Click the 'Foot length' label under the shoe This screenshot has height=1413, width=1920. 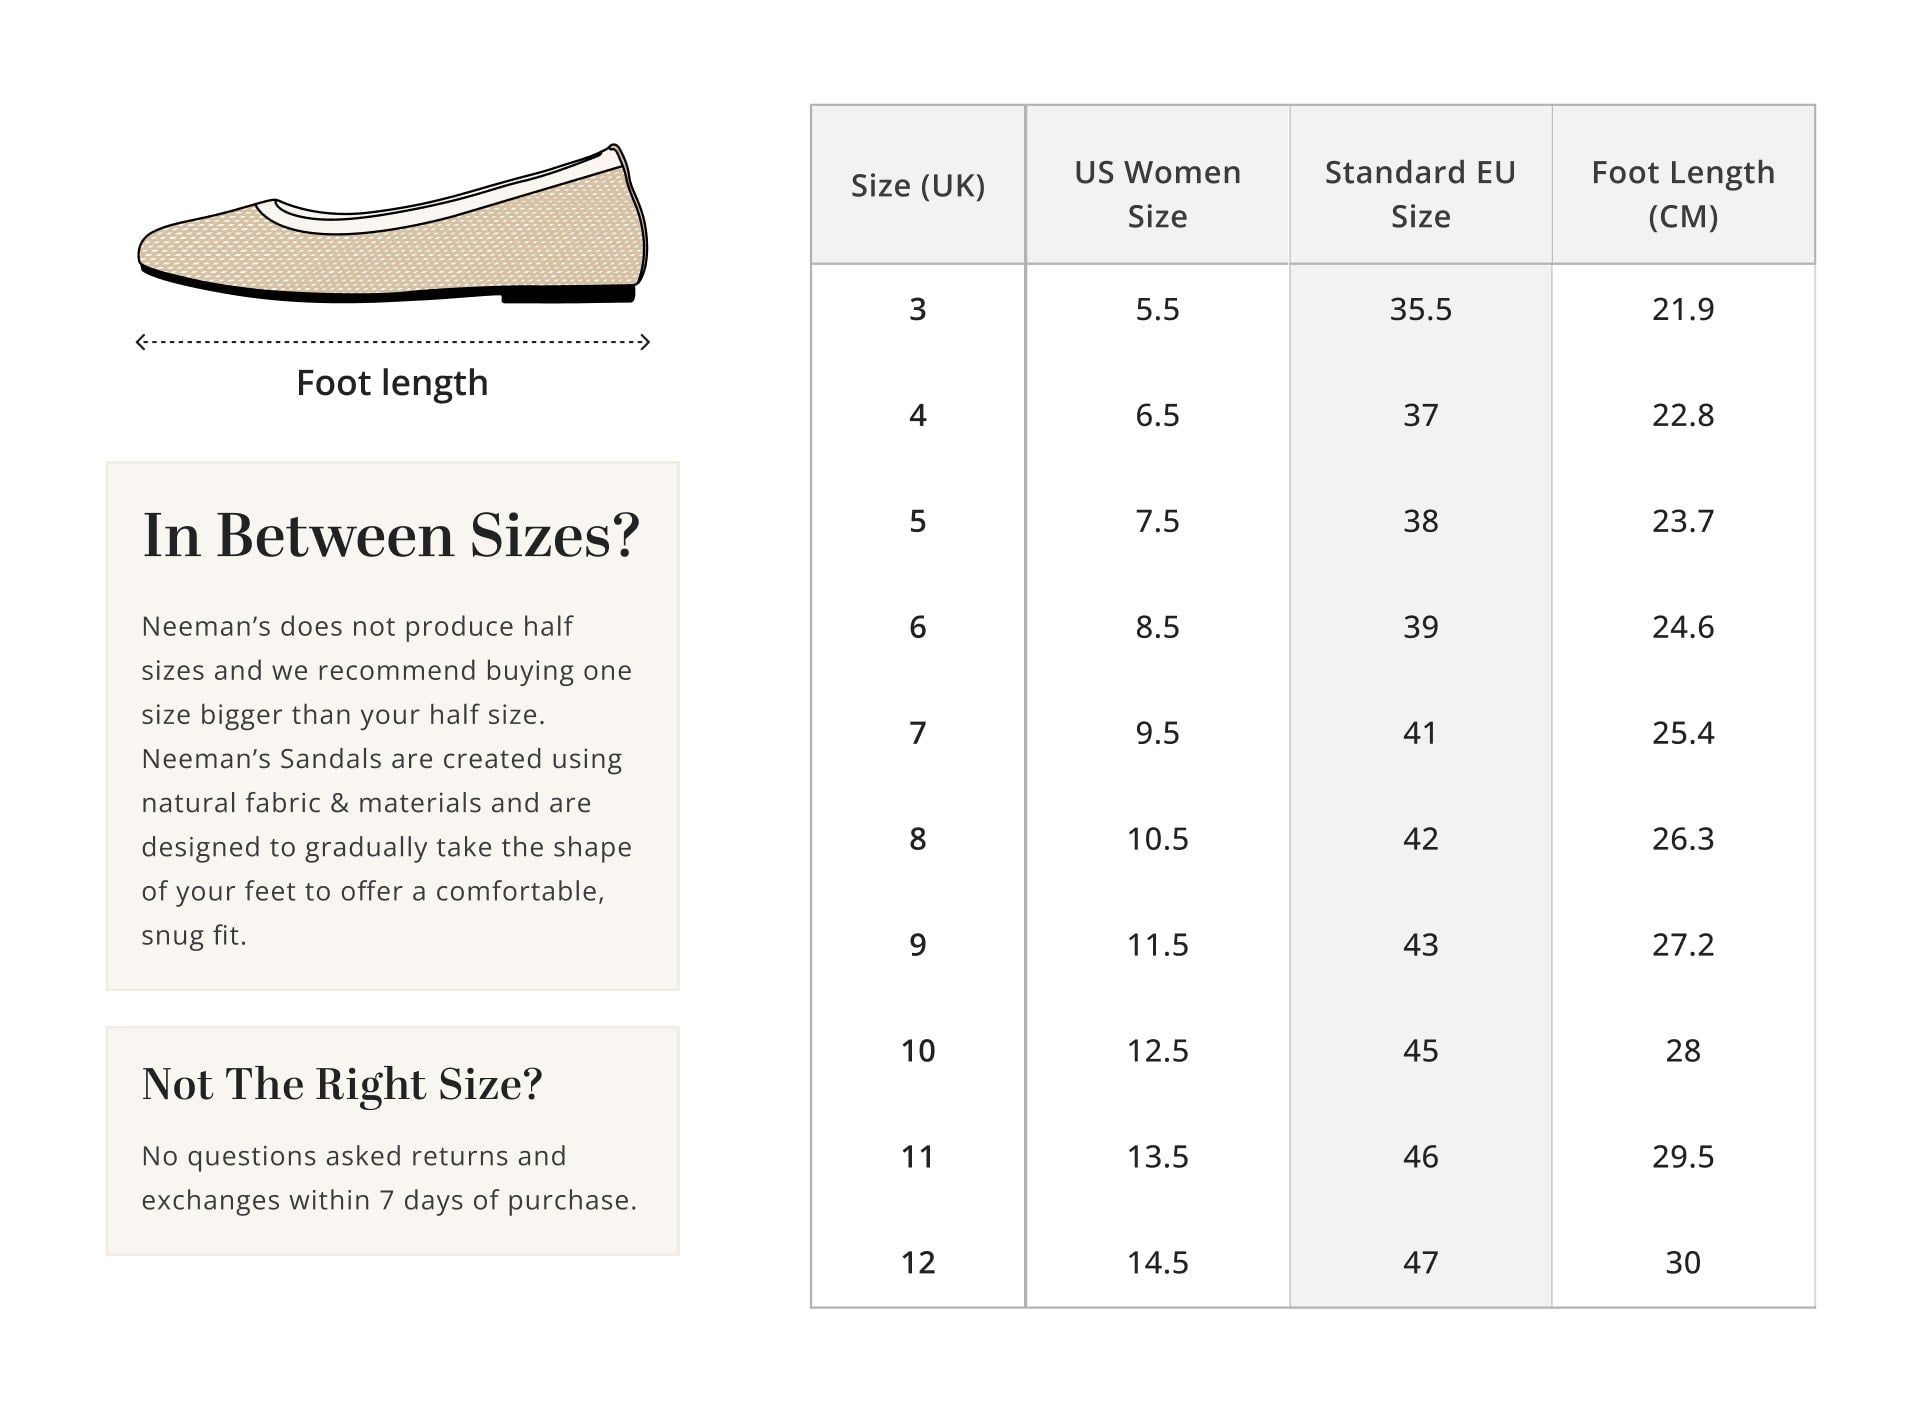coord(392,383)
